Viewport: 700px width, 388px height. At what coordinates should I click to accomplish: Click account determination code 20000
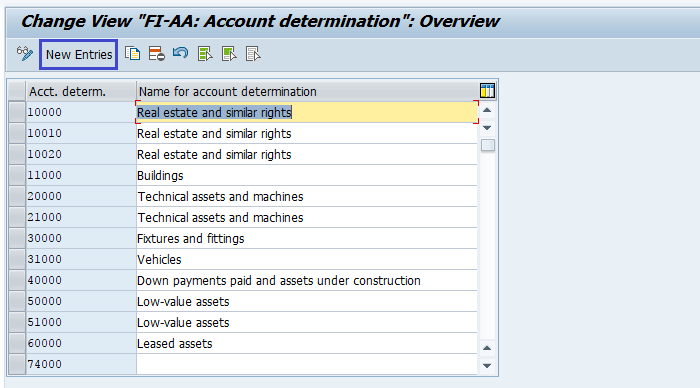[x=81, y=196]
